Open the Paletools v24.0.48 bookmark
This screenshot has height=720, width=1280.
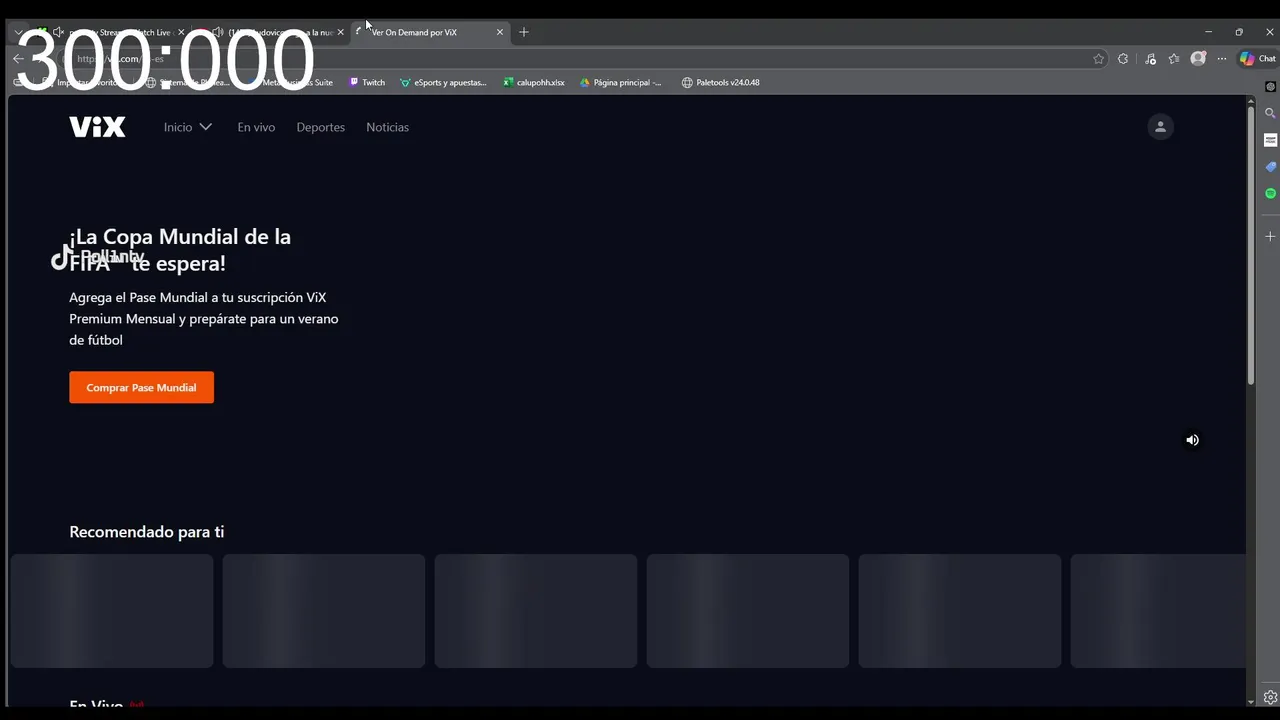click(720, 82)
